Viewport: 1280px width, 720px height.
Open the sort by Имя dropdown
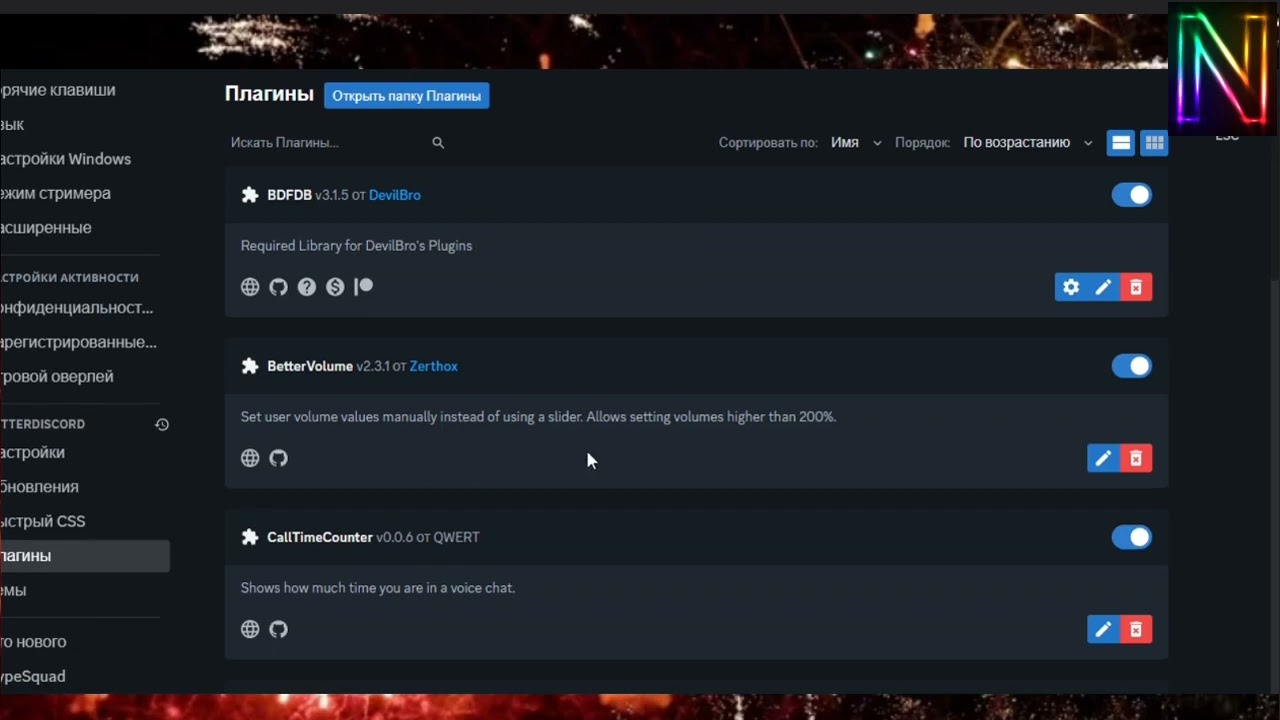(856, 143)
